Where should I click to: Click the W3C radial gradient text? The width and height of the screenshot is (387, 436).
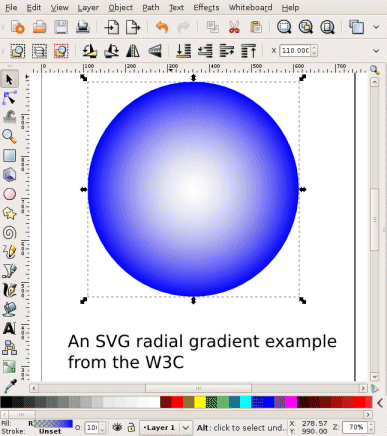(202, 351)
